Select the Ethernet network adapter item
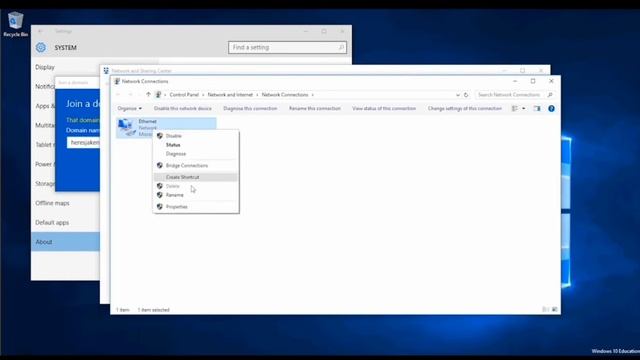640x360 pixels. coord(166,127)
